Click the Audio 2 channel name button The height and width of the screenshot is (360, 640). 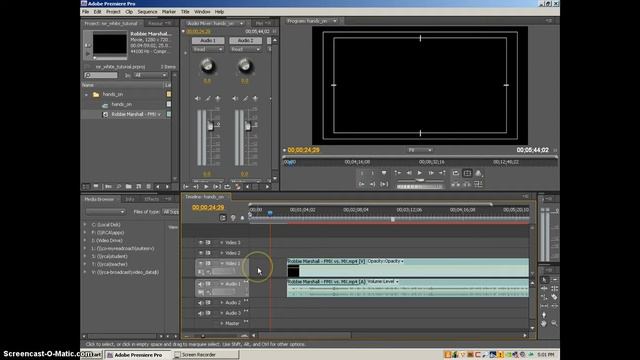point(245,40)
